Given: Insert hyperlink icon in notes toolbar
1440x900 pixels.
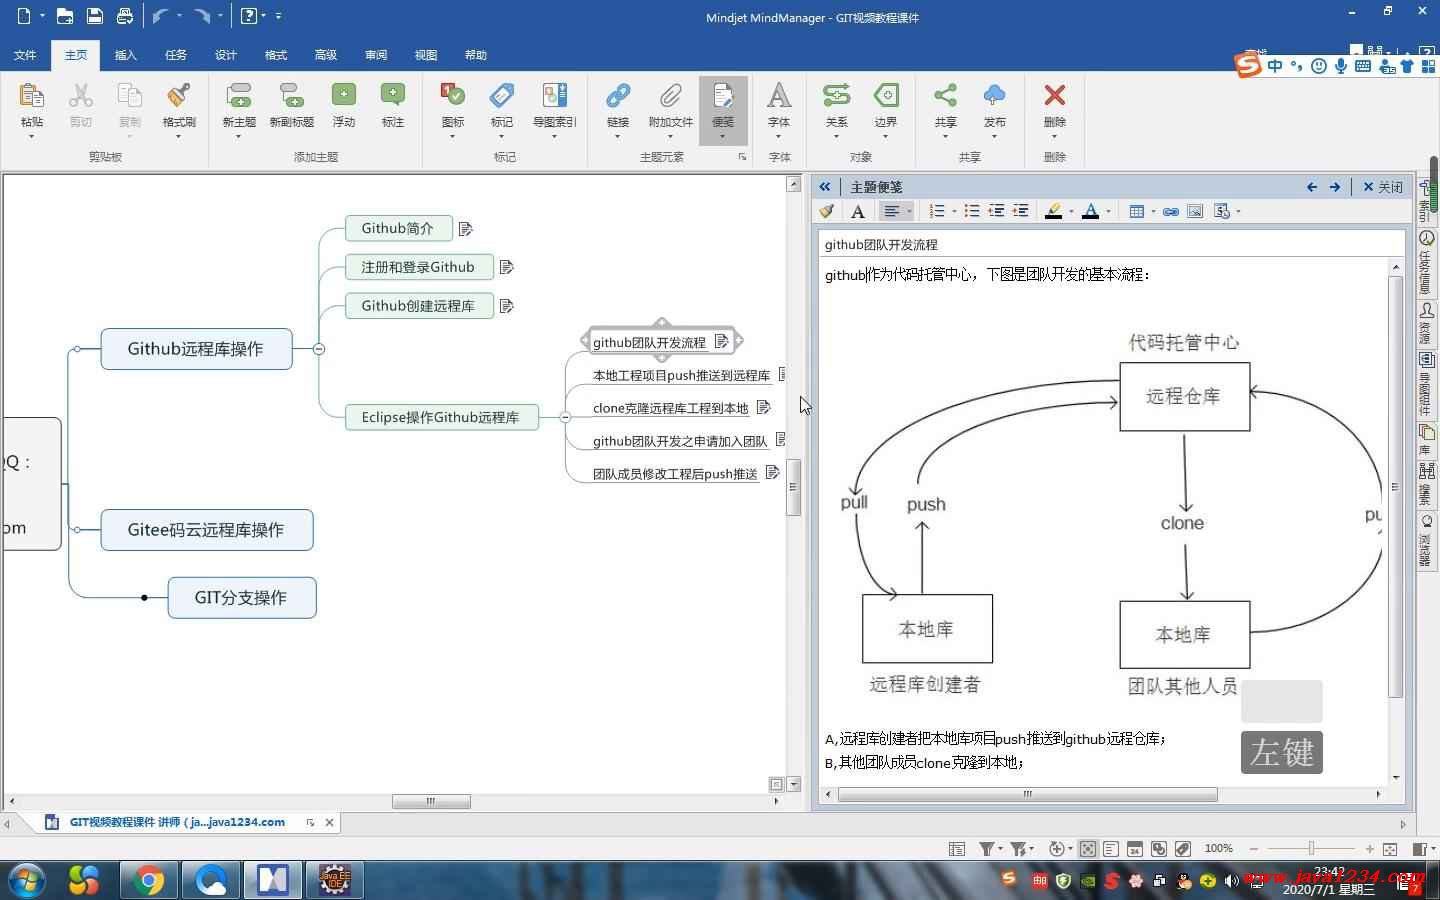Looking at the screenshot, I should coord(1170,211).
